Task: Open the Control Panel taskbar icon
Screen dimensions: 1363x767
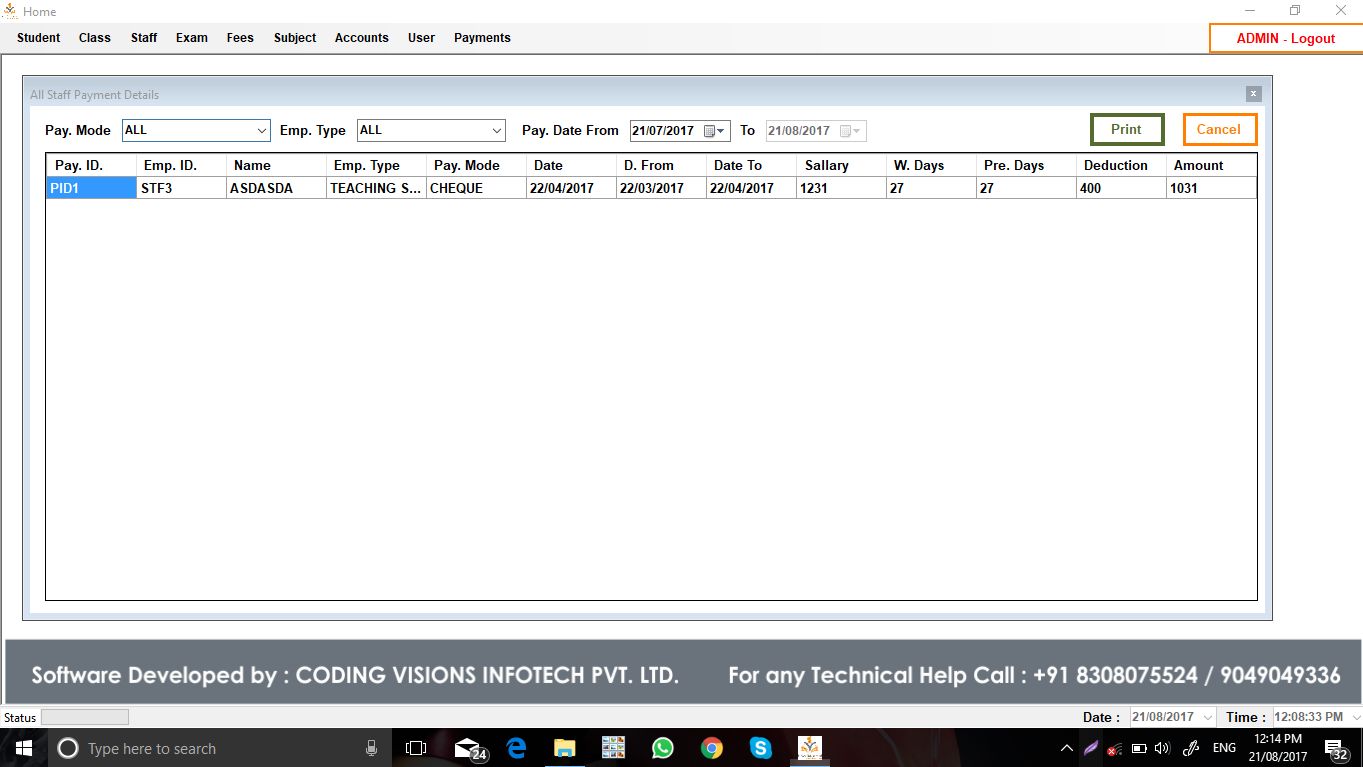Action: point(613,748)
